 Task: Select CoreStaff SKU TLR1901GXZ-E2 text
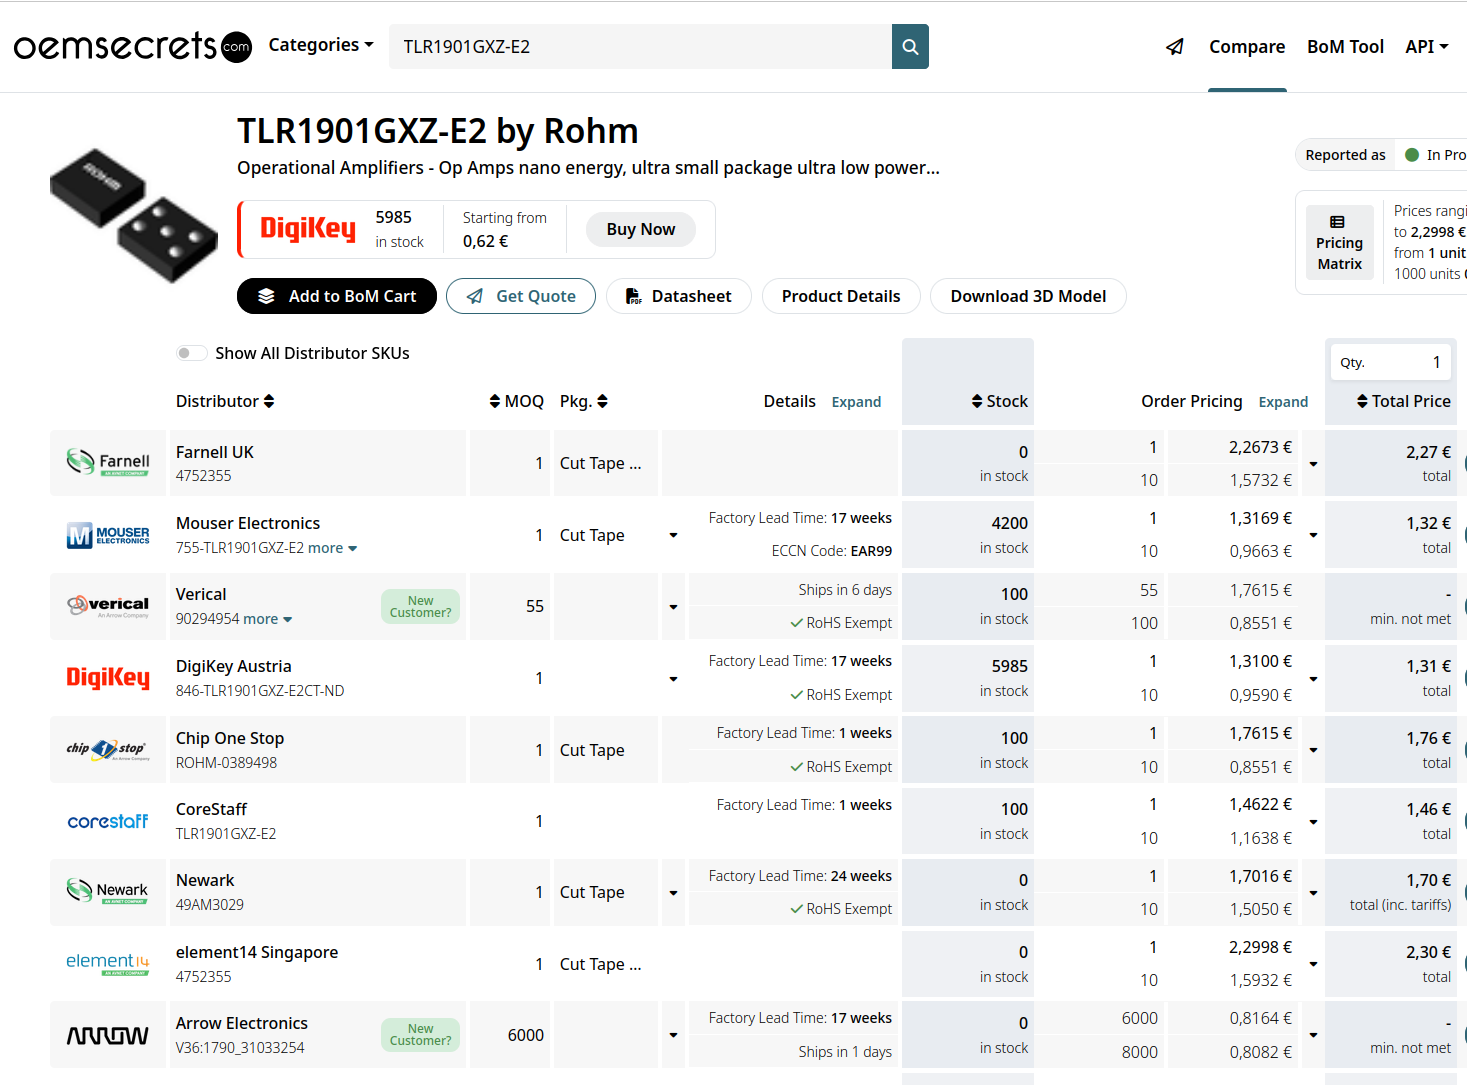(x=226, y=833)
